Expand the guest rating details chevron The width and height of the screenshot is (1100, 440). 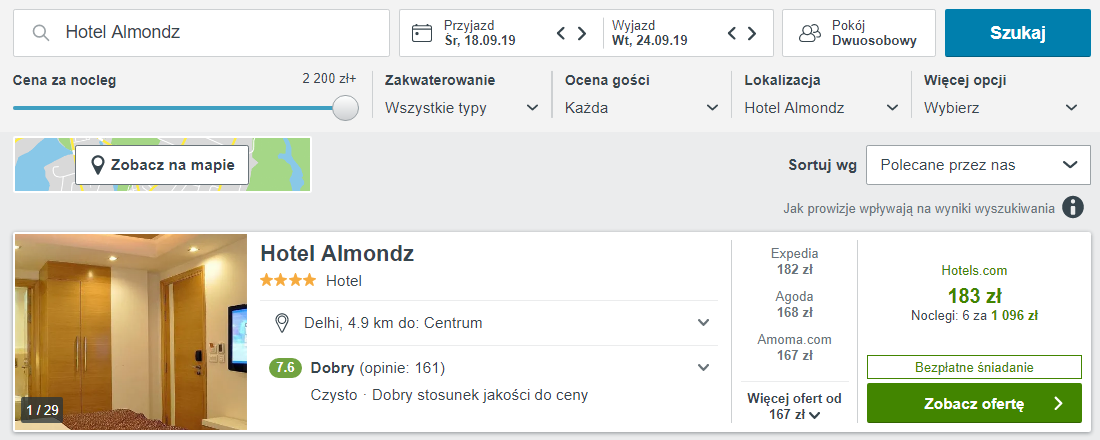[702, 367]
